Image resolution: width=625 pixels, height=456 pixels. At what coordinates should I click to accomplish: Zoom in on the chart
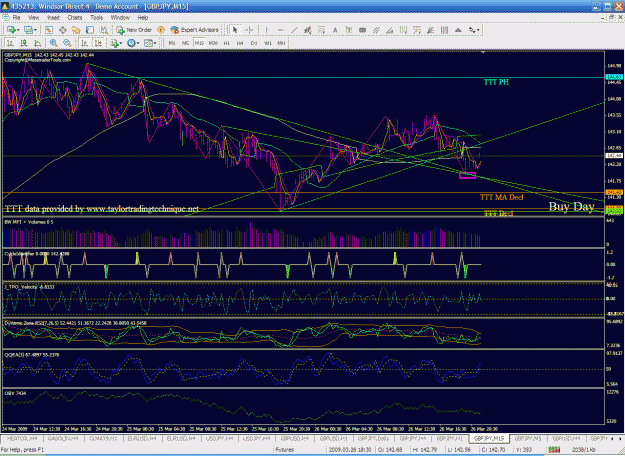click(53, 43)
